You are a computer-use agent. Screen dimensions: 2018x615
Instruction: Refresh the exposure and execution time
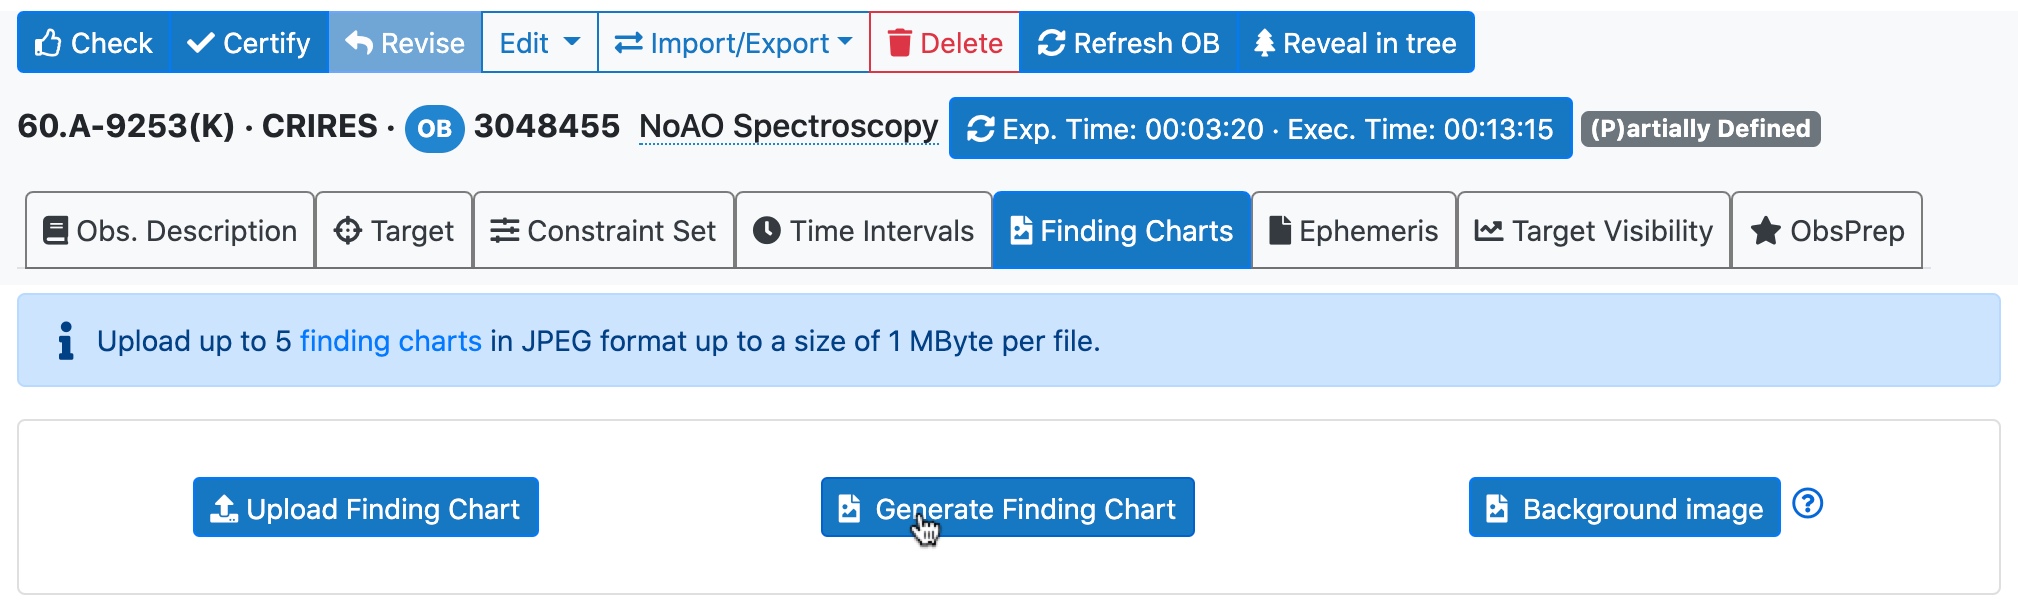click(1260, 129)
